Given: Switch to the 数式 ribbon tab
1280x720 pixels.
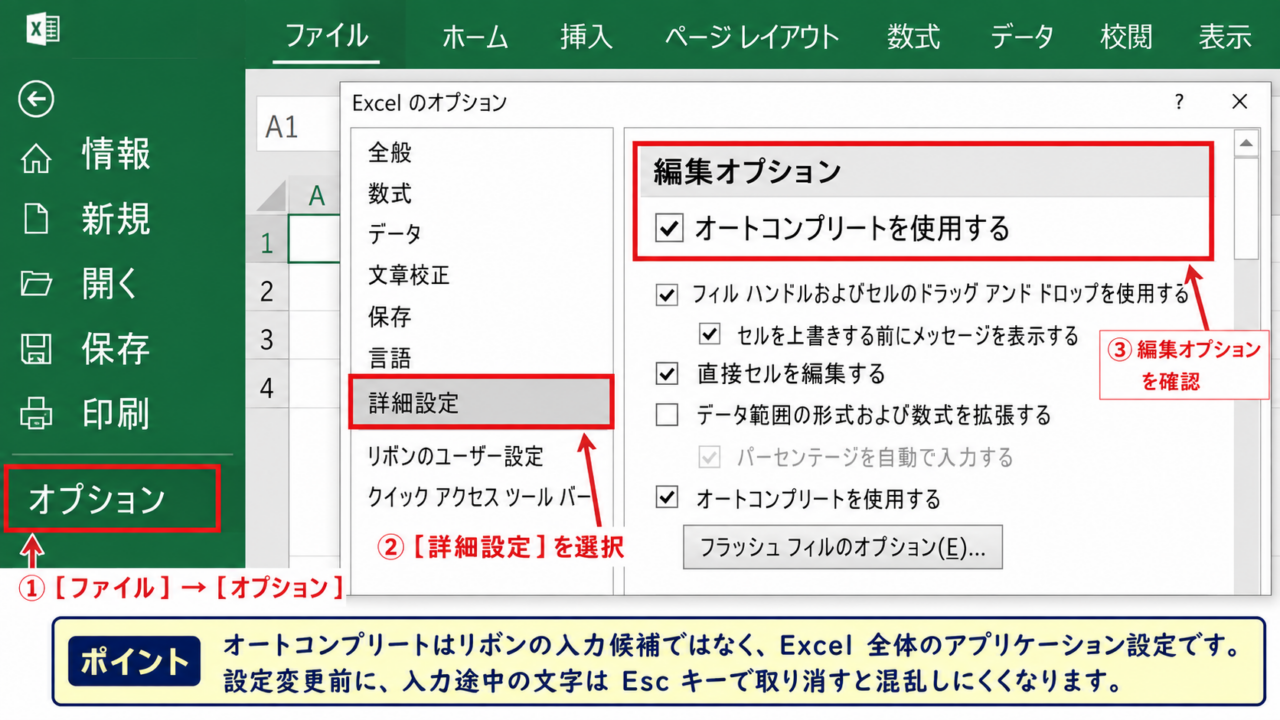Looking at the screenshot, I should 913,37.
